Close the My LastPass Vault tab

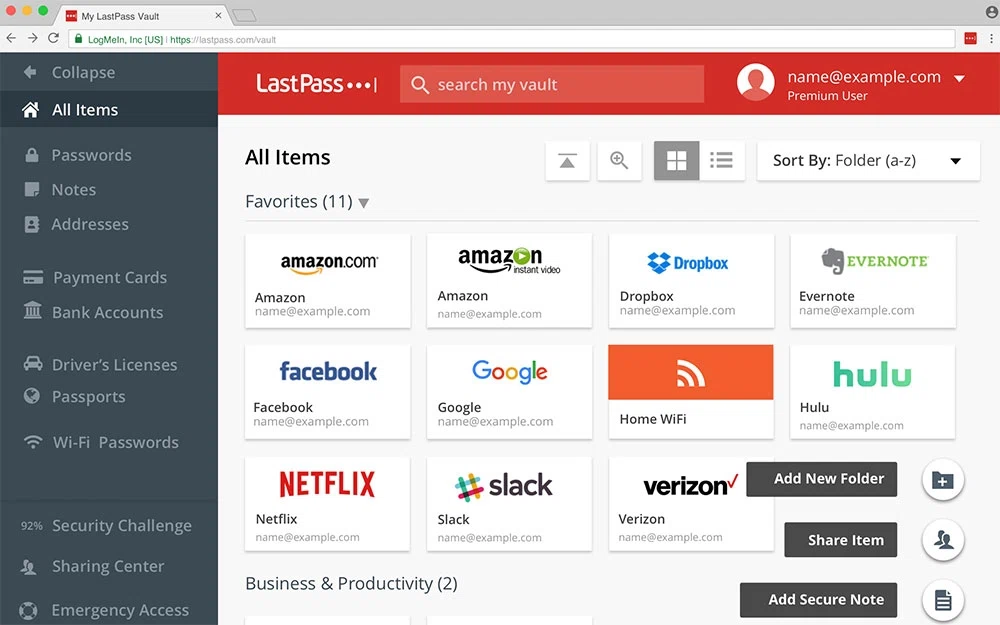pyautogui.click(x=218, y=15)
